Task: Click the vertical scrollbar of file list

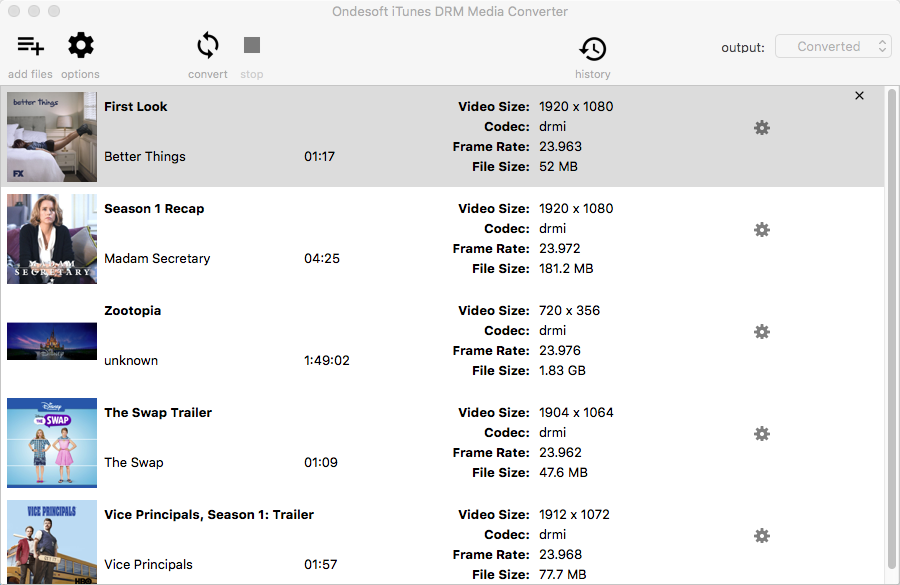Action: coord(891,327)
